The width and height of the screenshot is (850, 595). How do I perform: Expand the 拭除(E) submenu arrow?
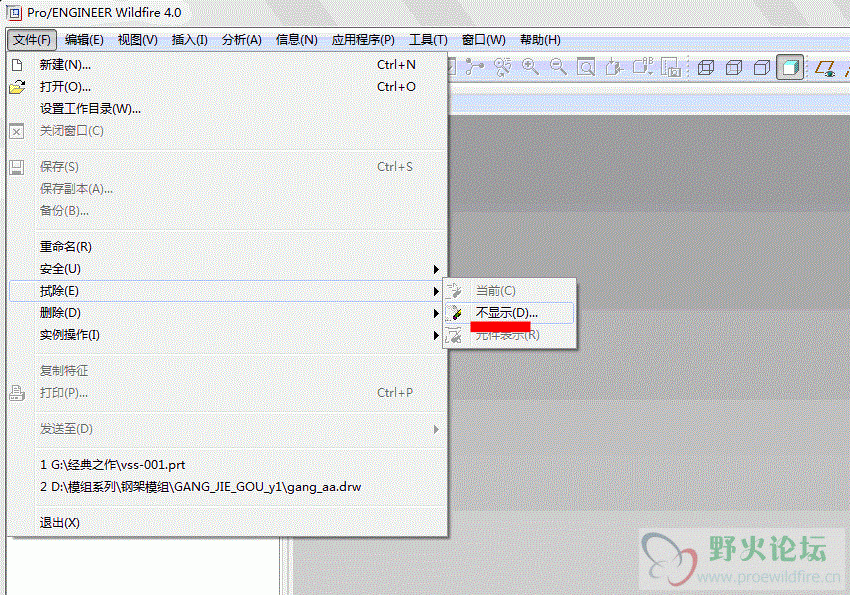pos(436,292)
